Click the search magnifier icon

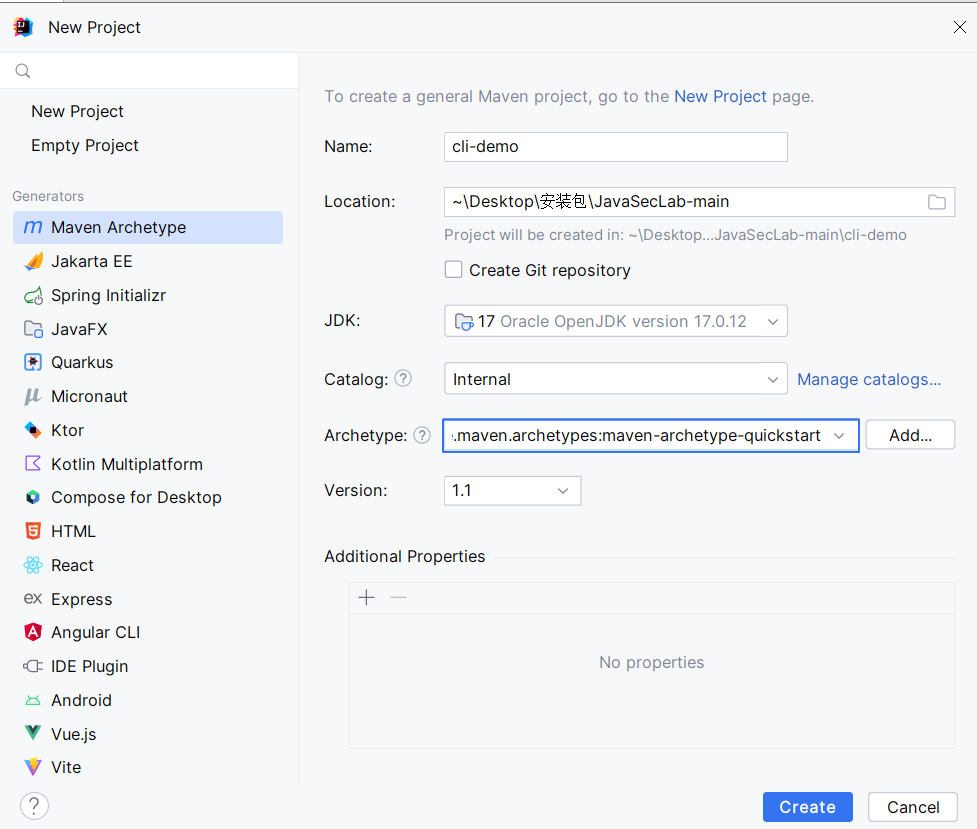pos(23,71)
